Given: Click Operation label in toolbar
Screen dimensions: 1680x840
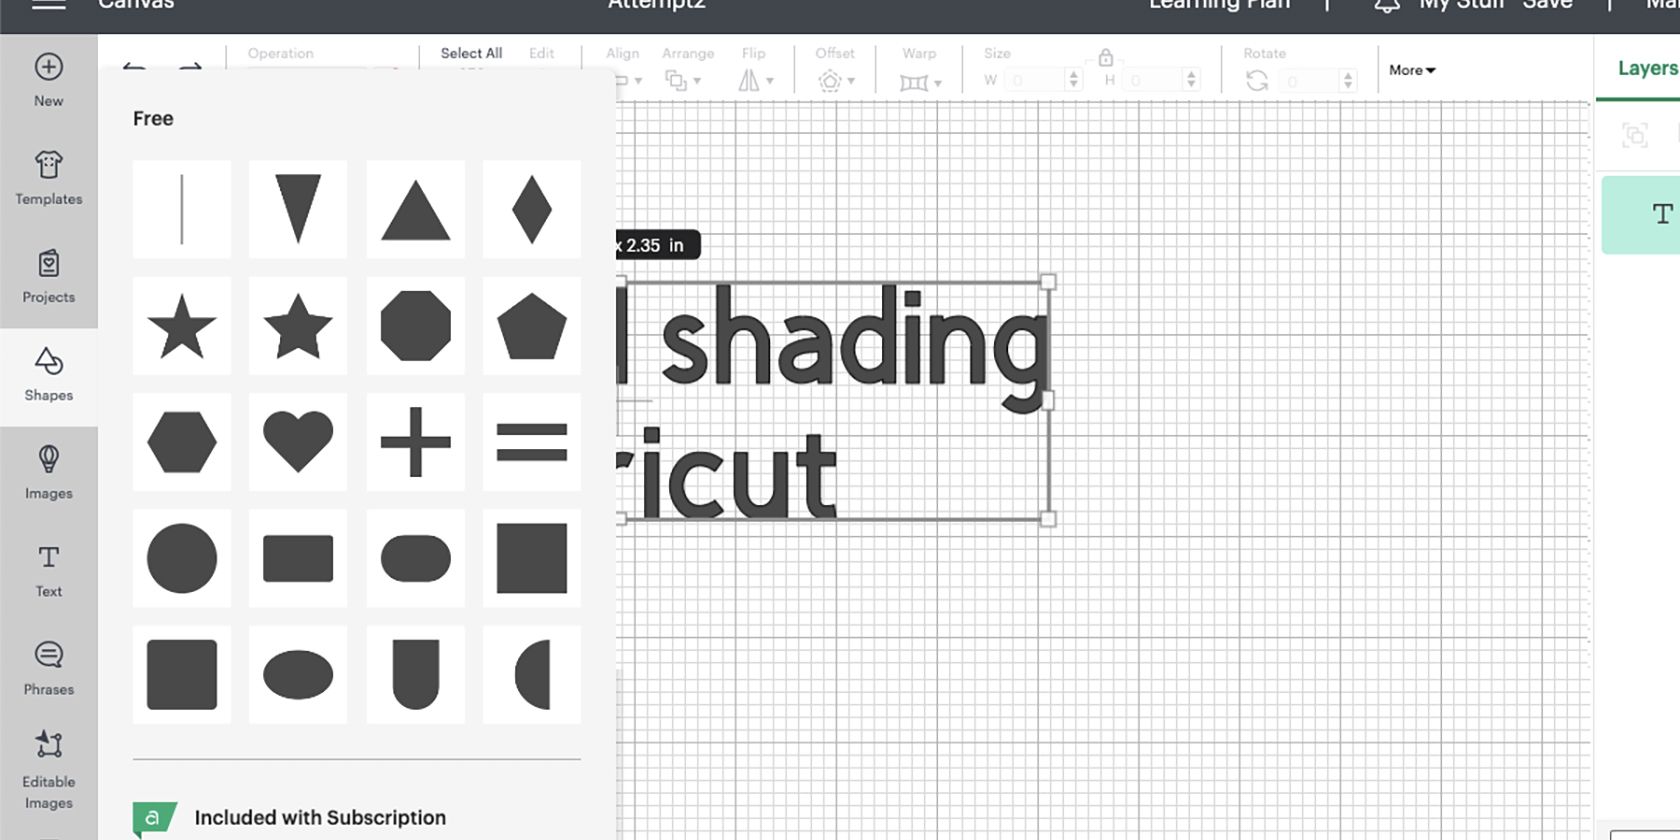Looking at the screenshot, I should (280, 53).
